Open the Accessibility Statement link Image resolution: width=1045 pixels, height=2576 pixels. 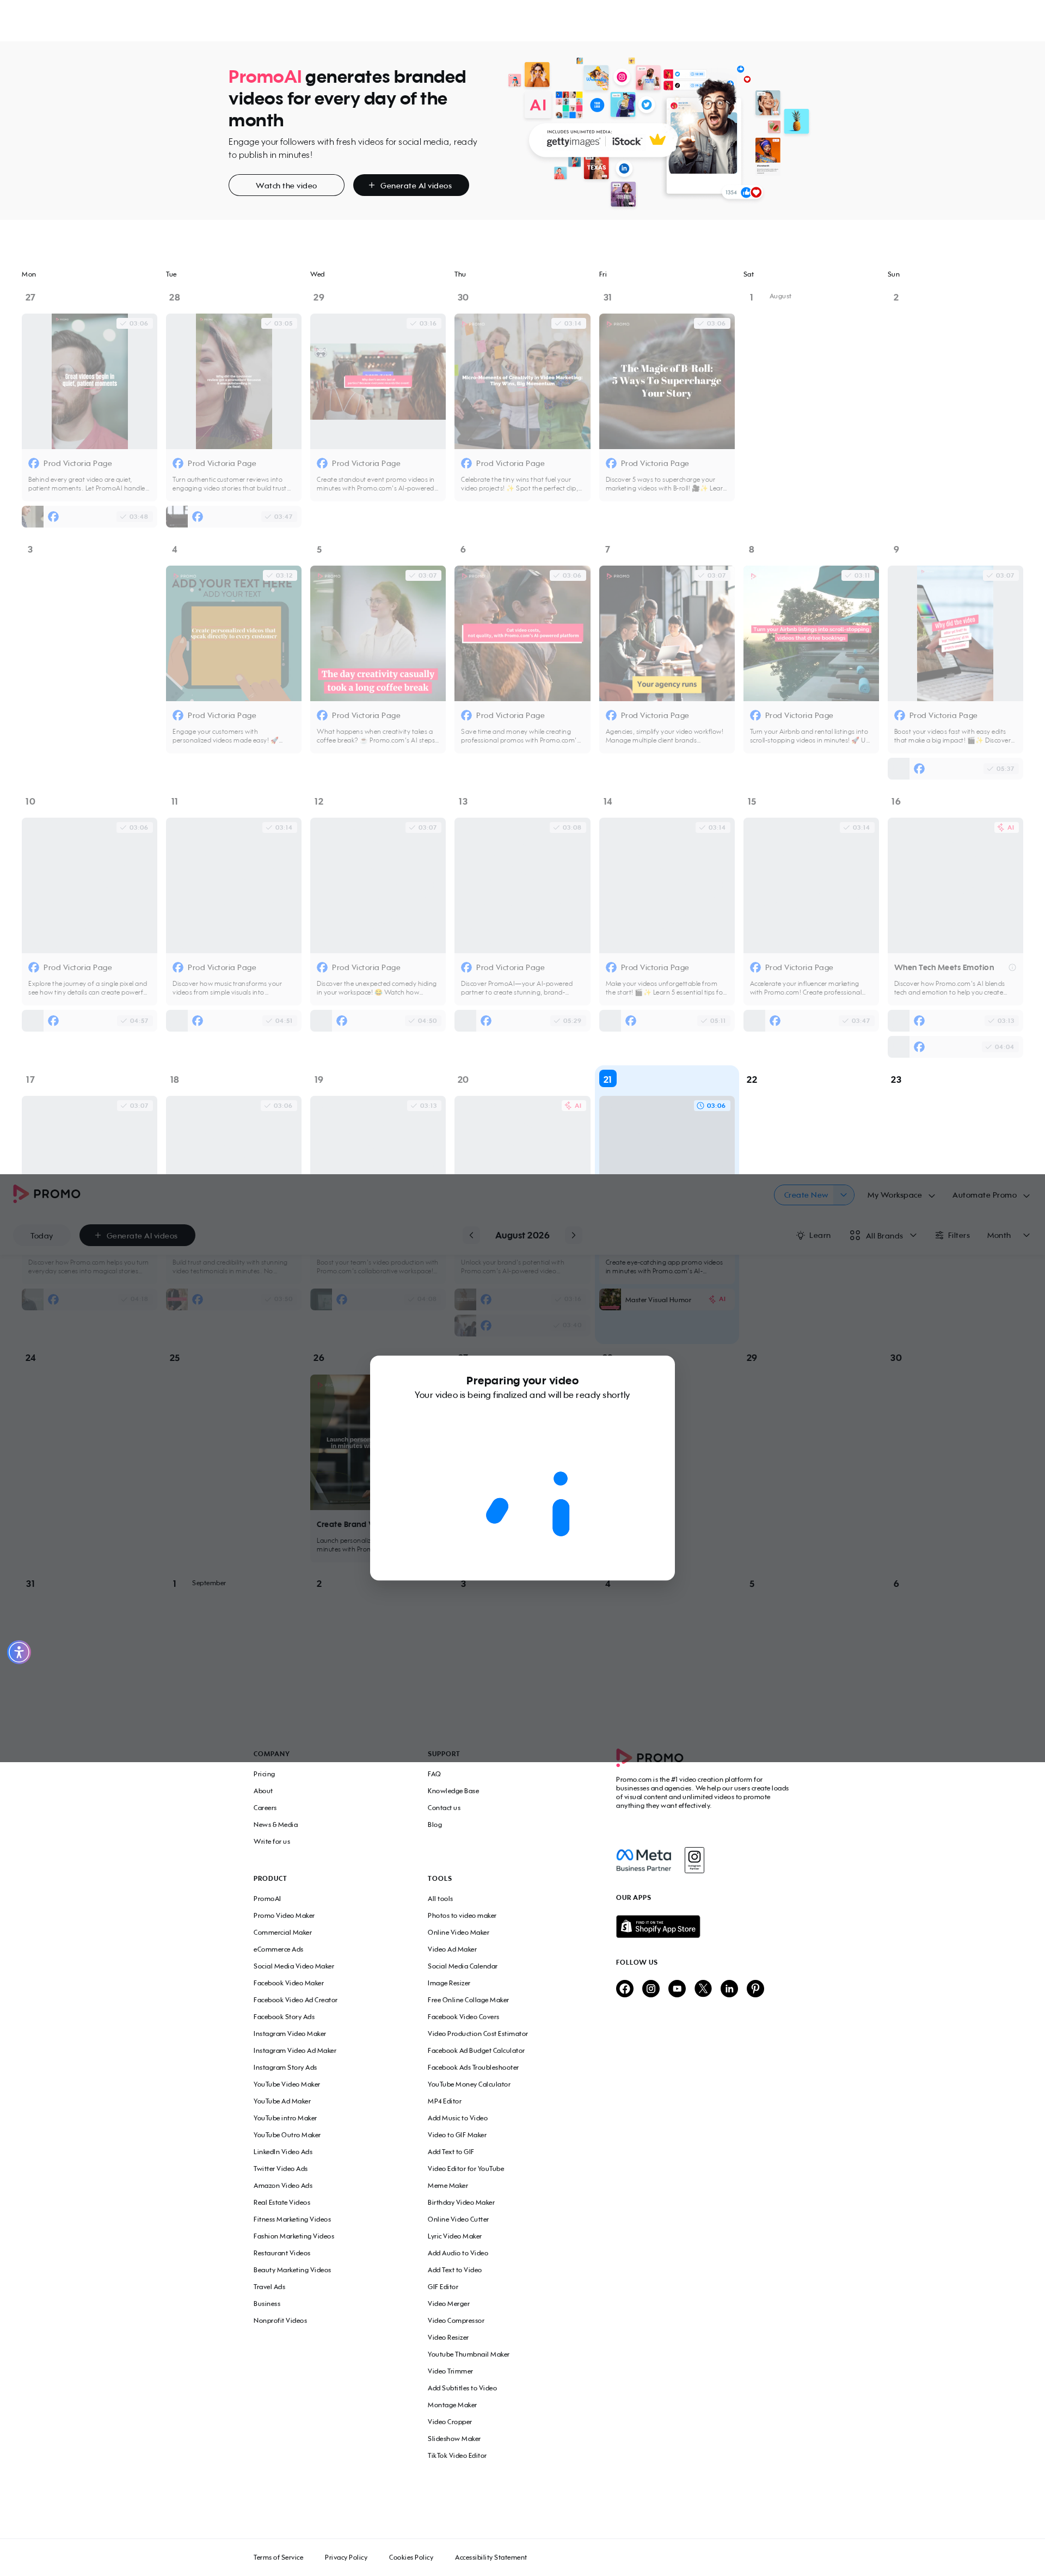pyautogui.click(x=491, y=2557)
